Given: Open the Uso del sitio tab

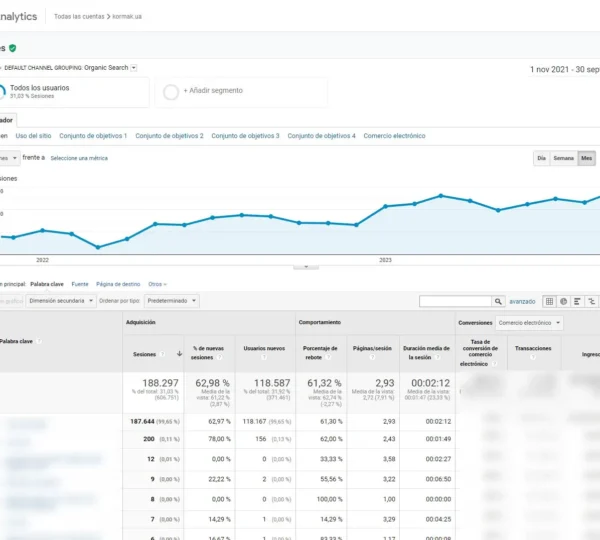Looking at the screenshot, I should click(33, 136).
